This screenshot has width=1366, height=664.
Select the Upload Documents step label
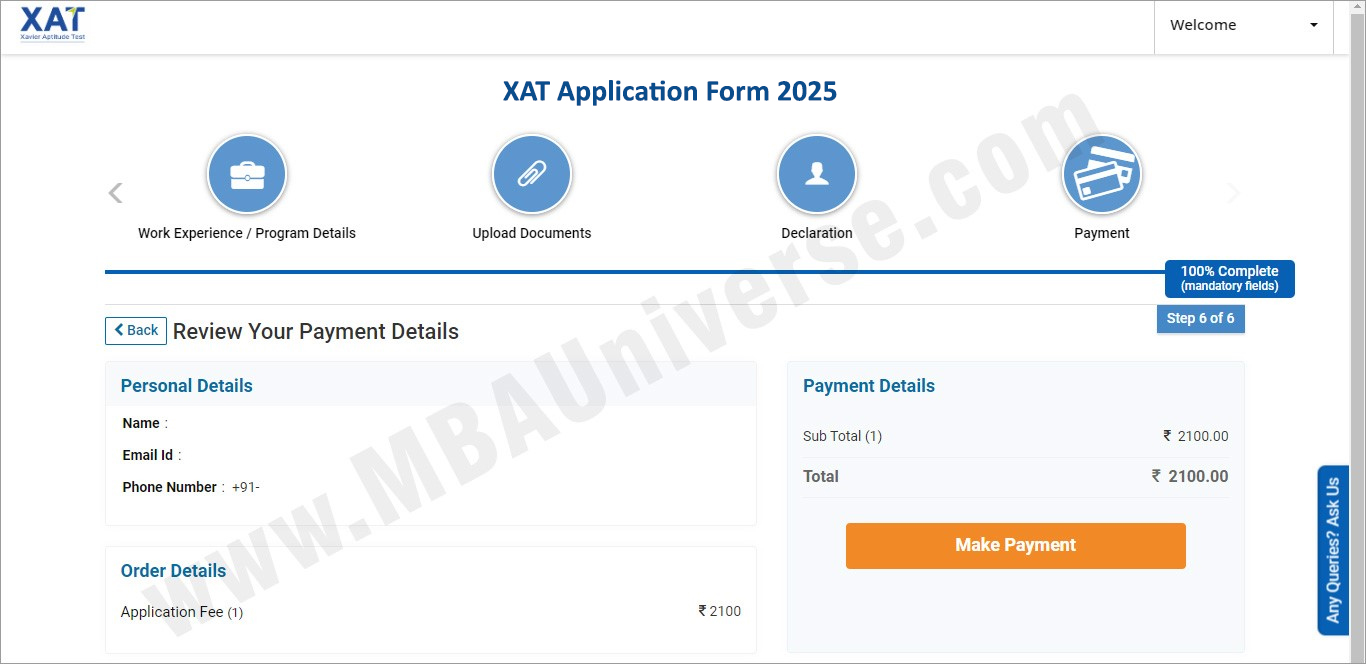click(532, 233)
